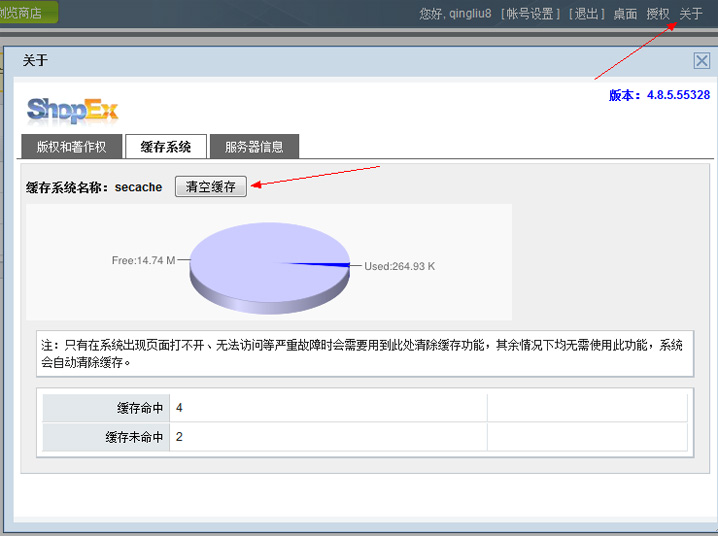Select the 缓存命中 value cell showing 4
The image size is (718, 536).
pos(327,408)
